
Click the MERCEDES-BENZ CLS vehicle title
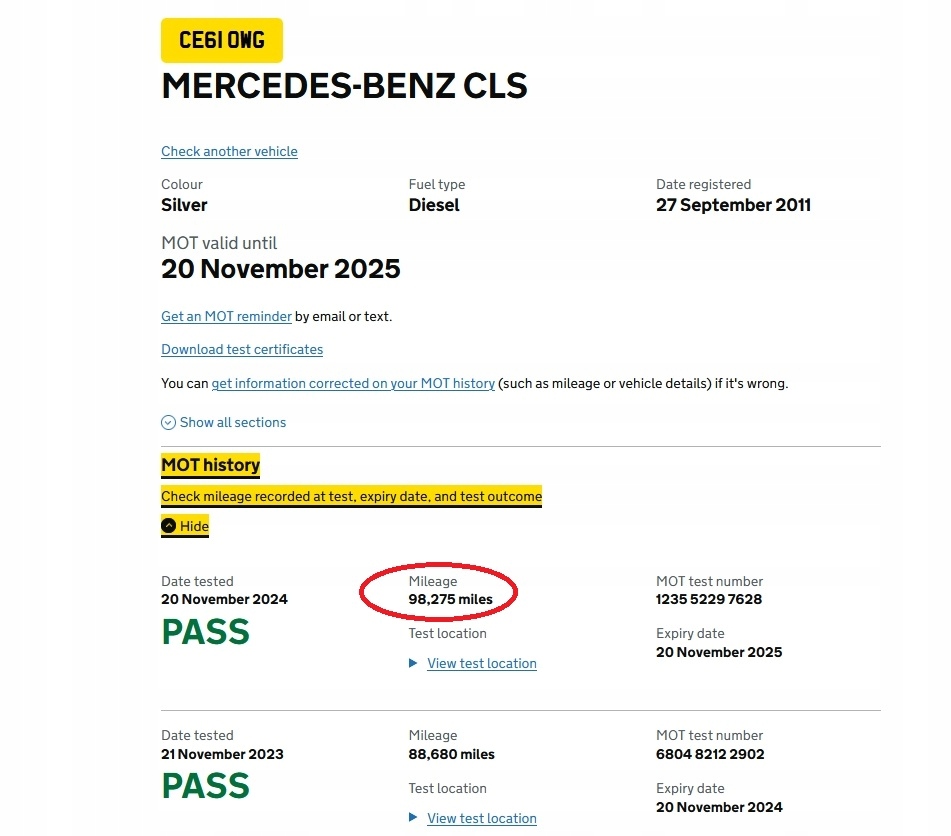pos(344,87)
